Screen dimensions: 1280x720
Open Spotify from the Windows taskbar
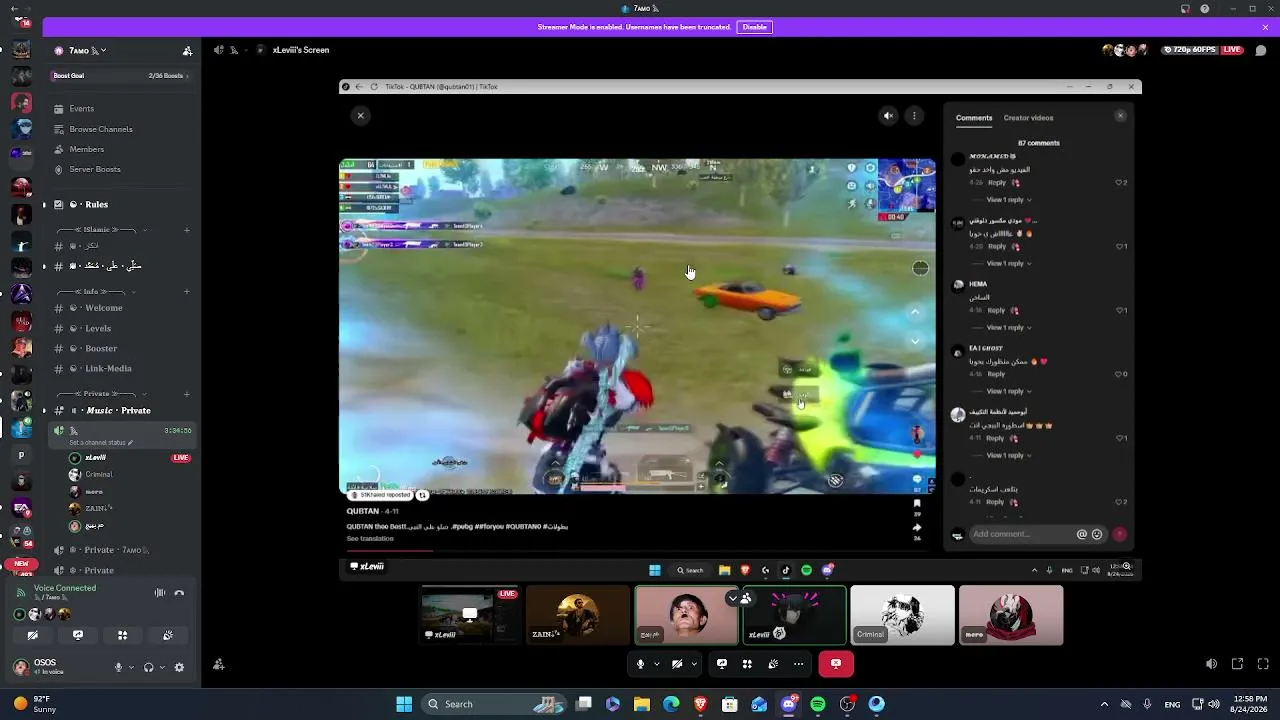[818, 704]
